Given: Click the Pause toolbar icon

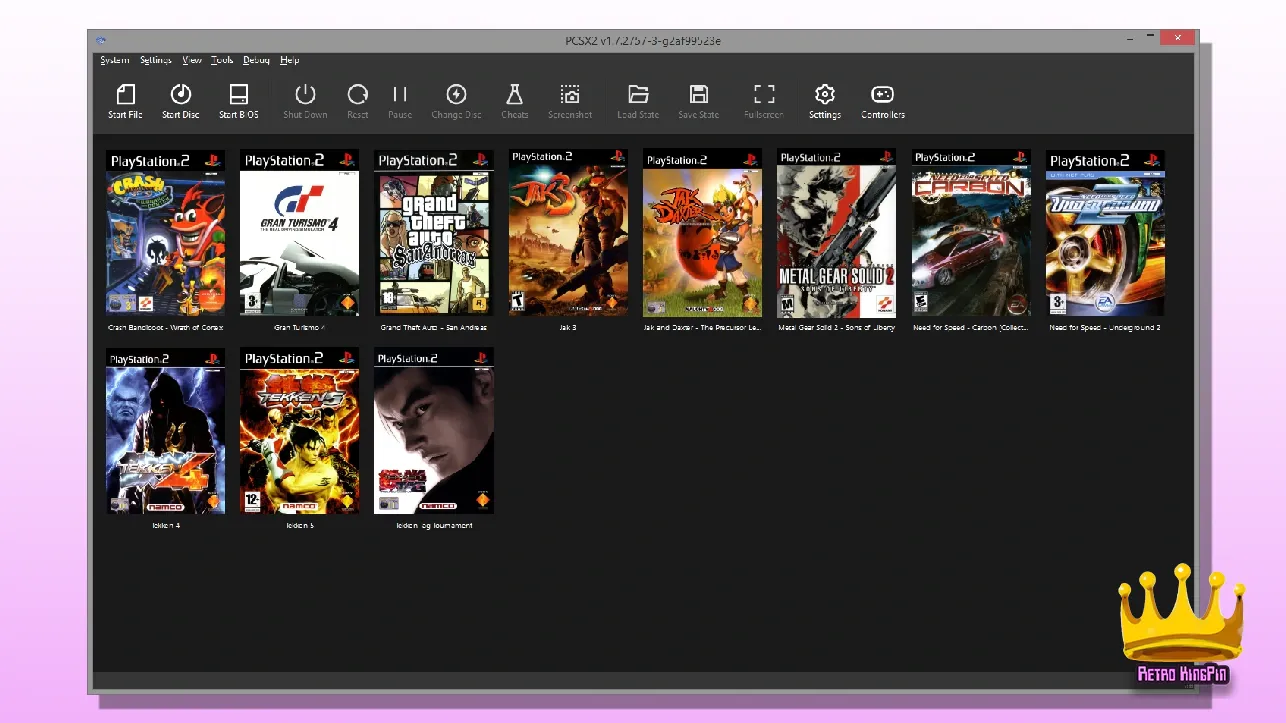Looking at the screenshot, I should [x=400, y=94].
